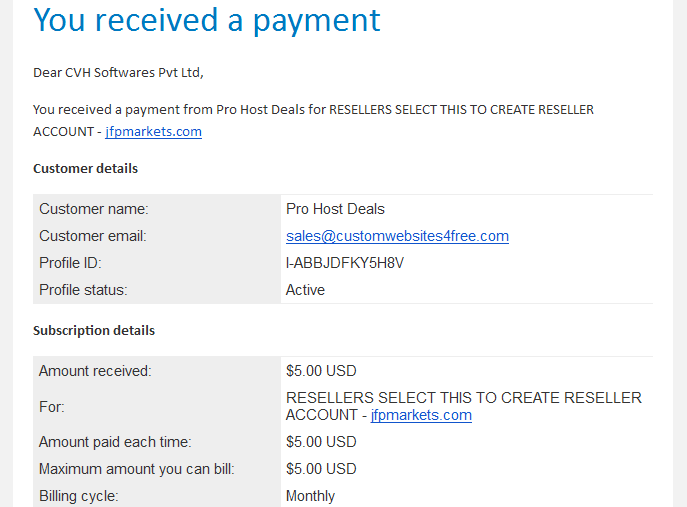Click the "You received a payment" heading
The width and height of the screenshot is (687, 507).
pyautogui.click(x=207, y=20)
